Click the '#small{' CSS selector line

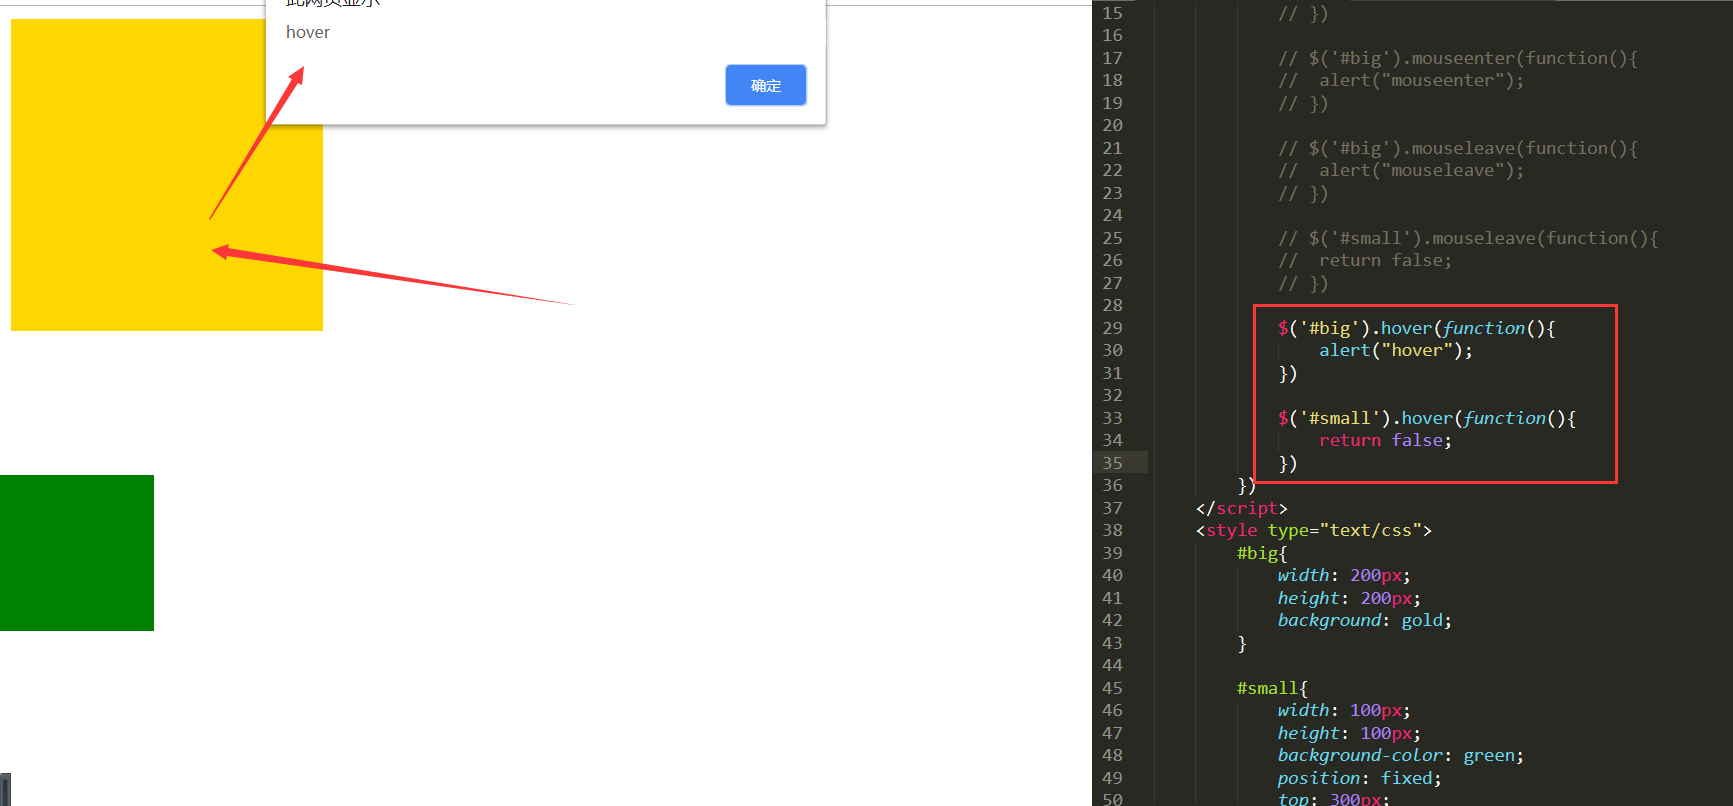pyautogui.click(x=1272, y=688)
